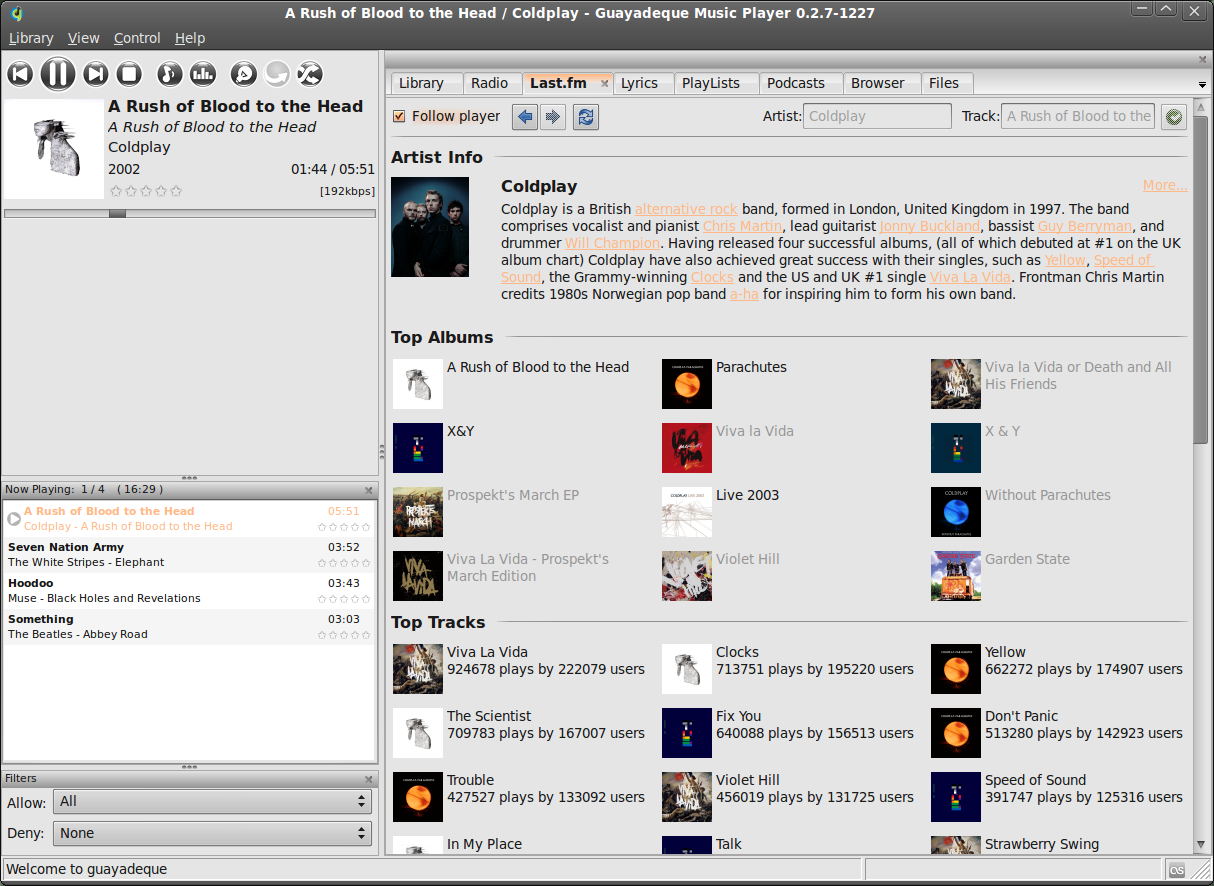The height and width of the screenshot is (886, 1214).
Task: Follow the a-ha band link
Action: [744, 294]
